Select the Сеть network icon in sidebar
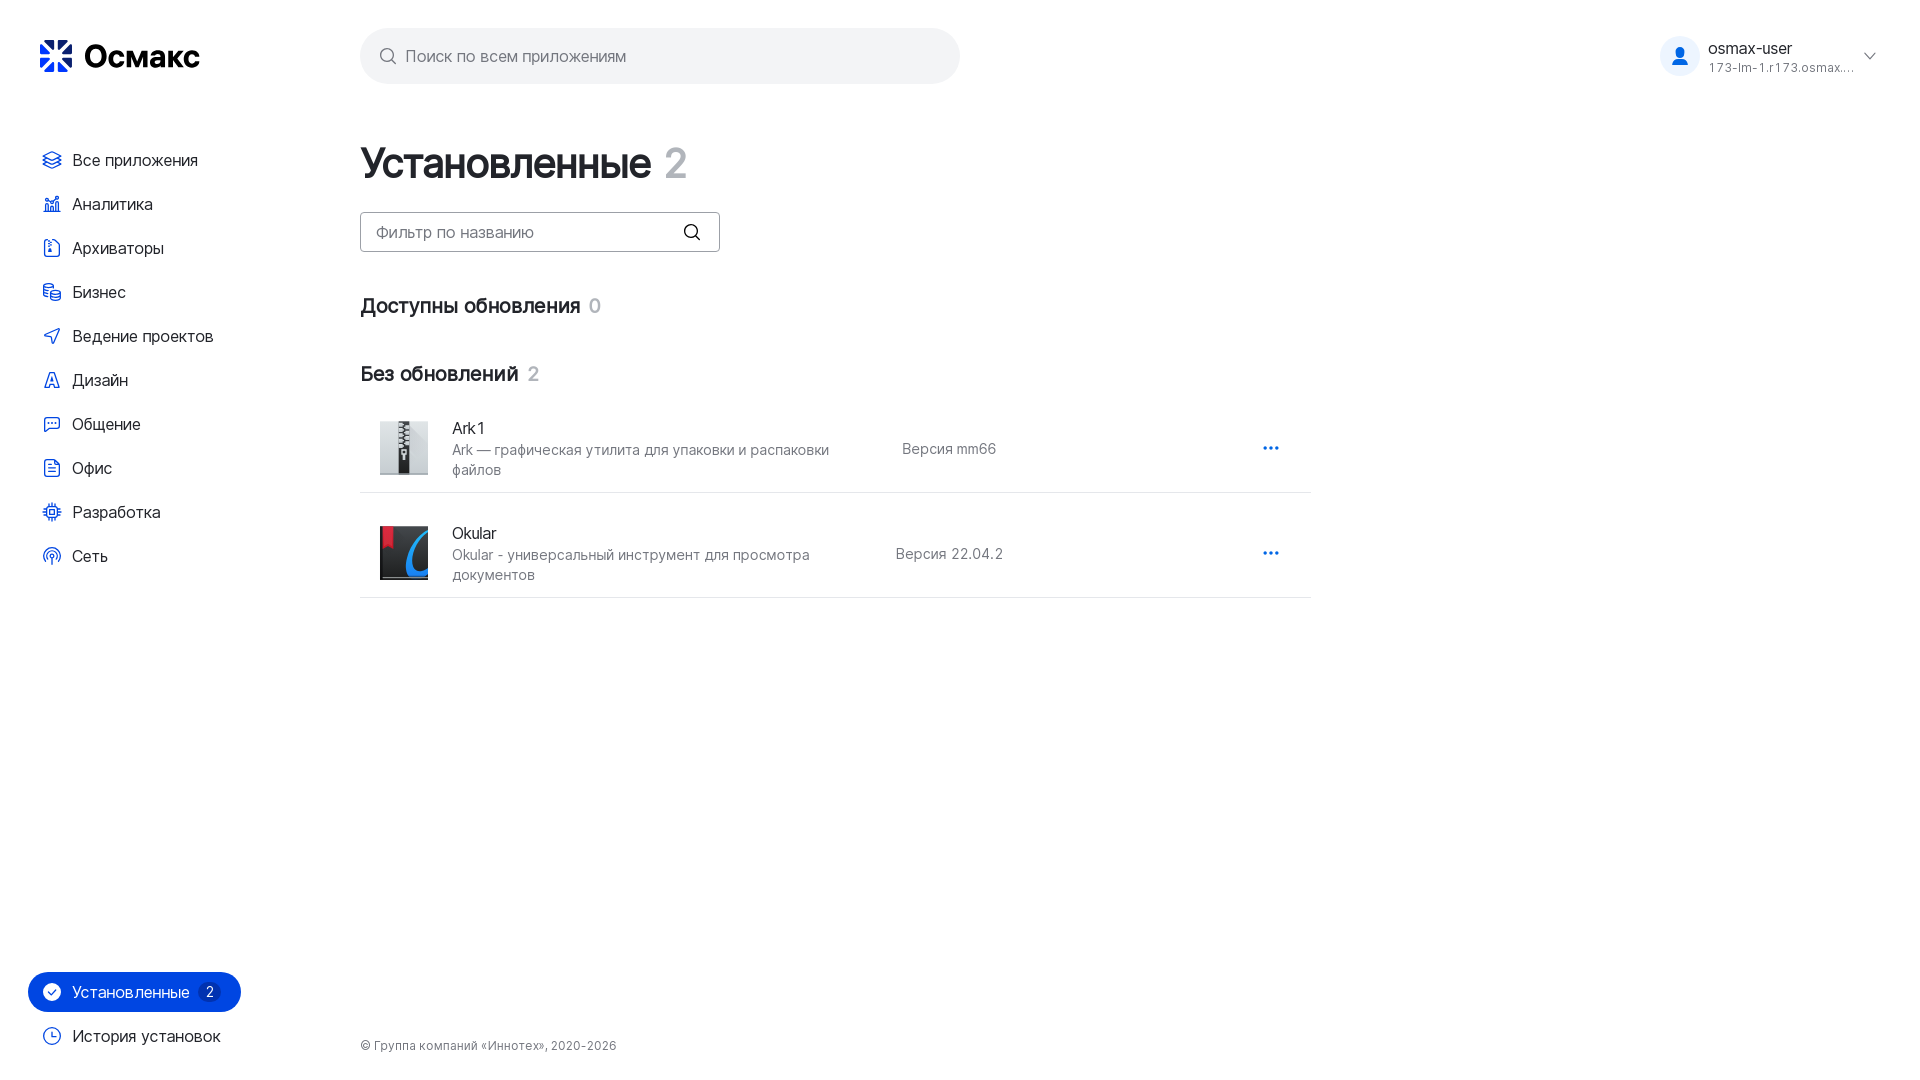 [x=51, y=556]
